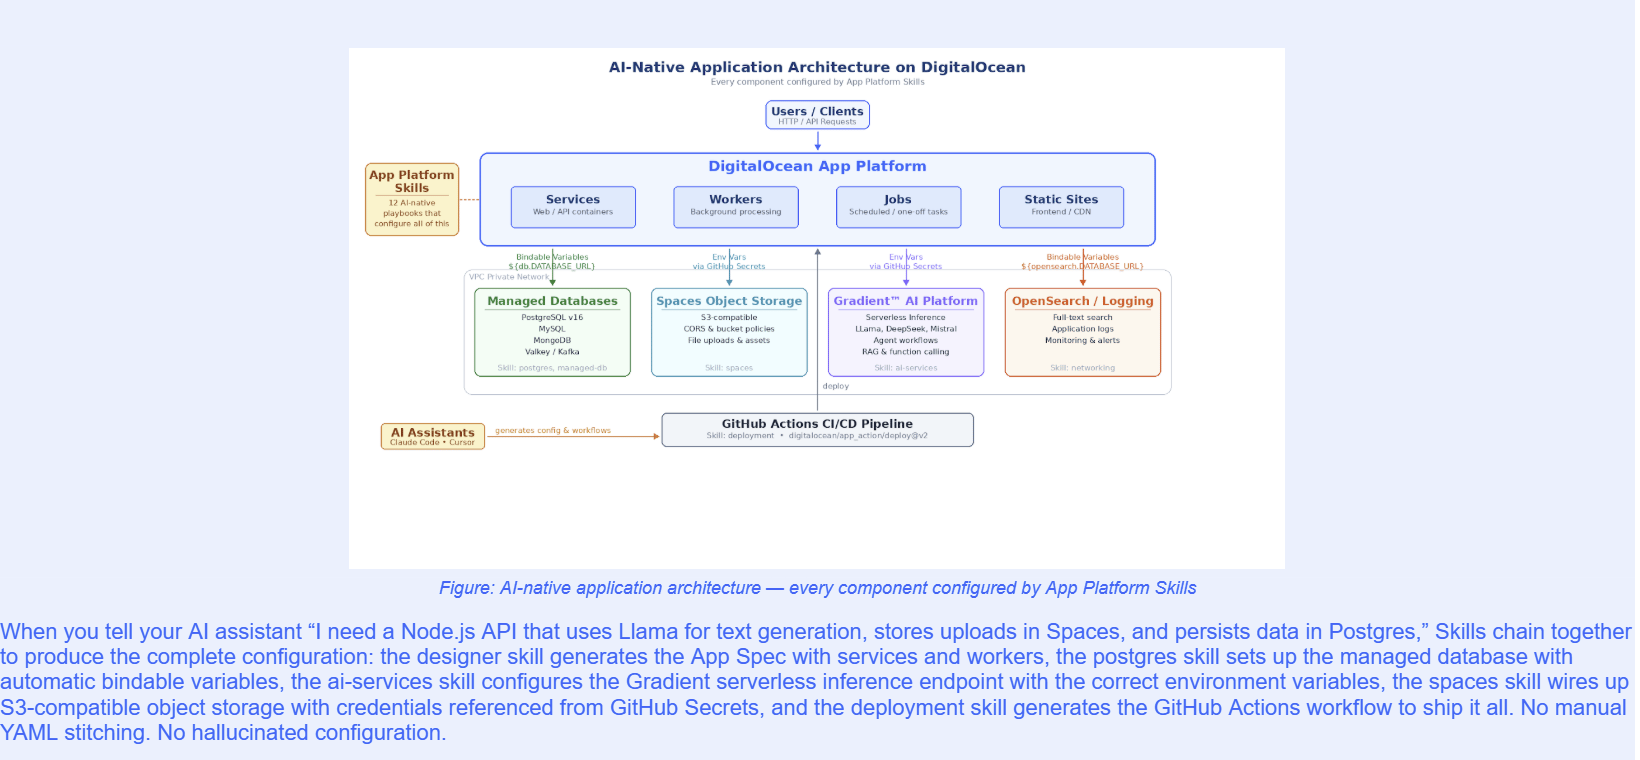This screenshot has width=1640, height=760.
Task: Click the GitHub Actions CI/CD Pipeline title
Action: coord(817,424)
